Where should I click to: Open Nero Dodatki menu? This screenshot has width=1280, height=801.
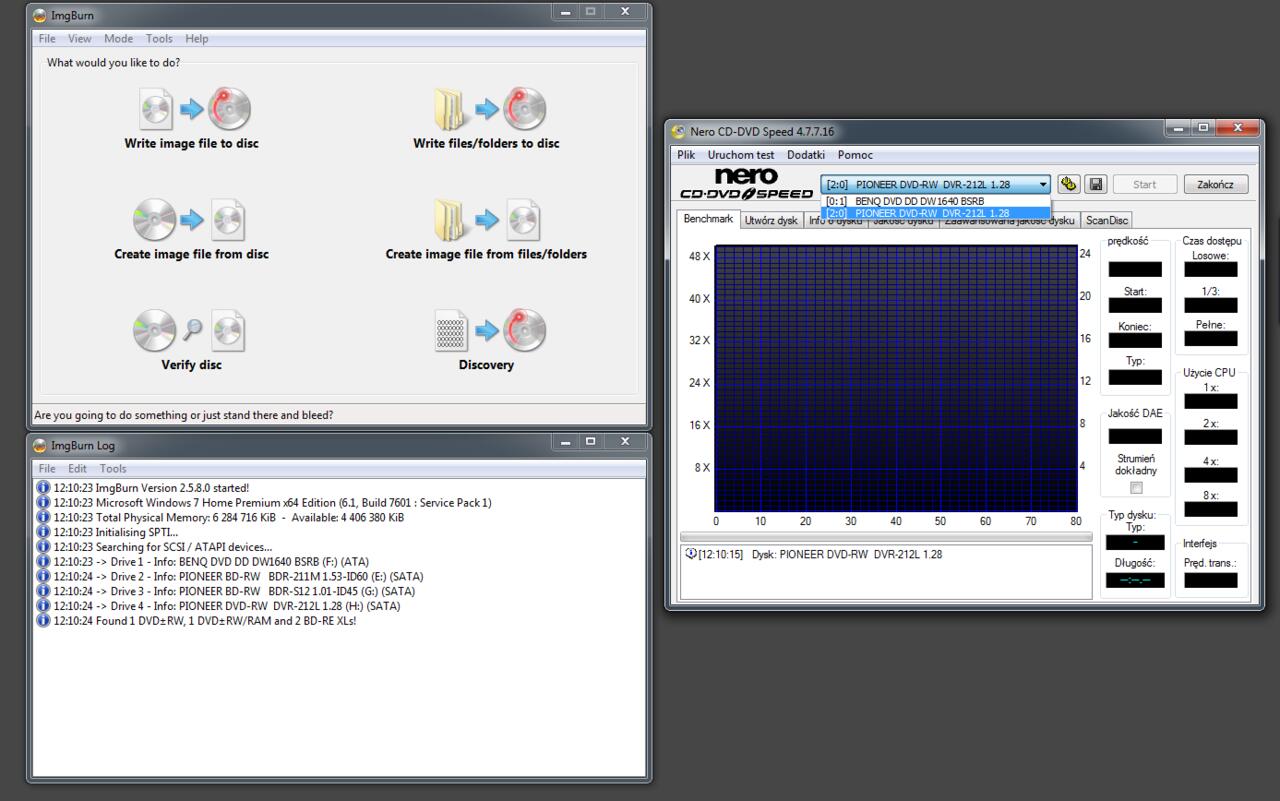806,155
